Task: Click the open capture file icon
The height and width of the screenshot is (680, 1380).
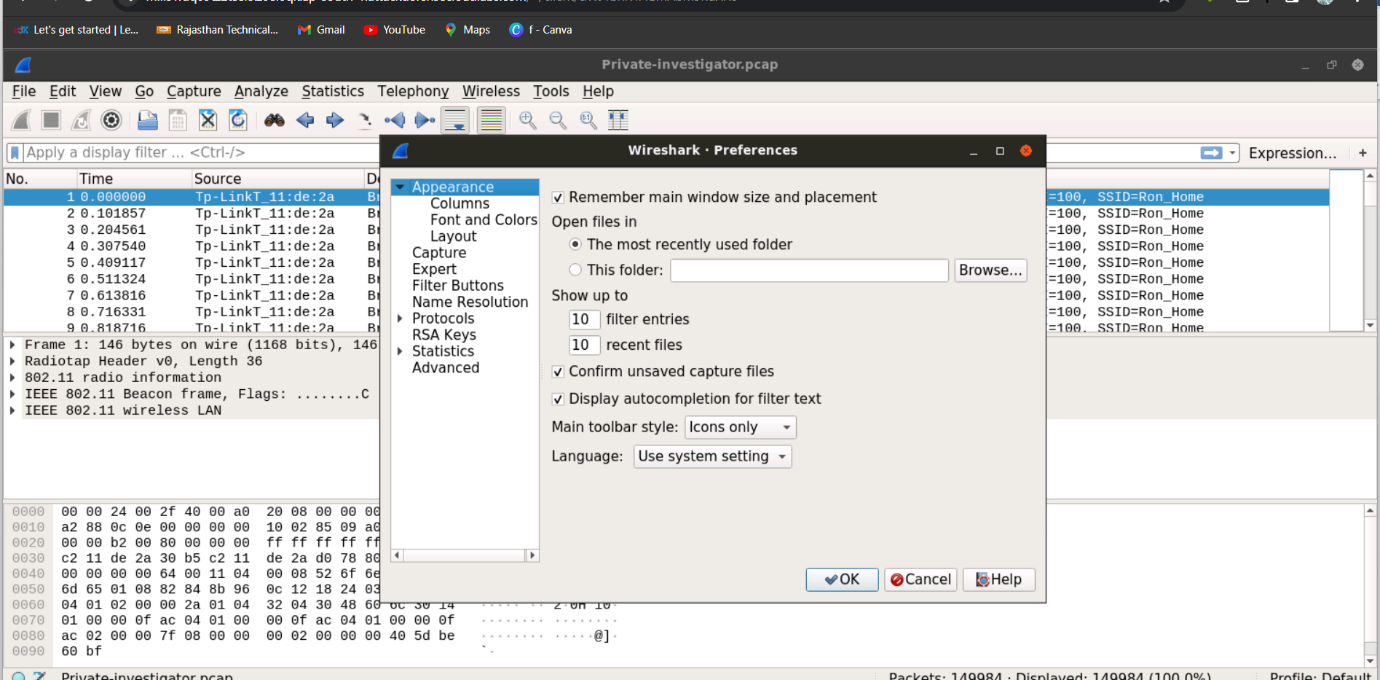Action: (x=148, y=121)
